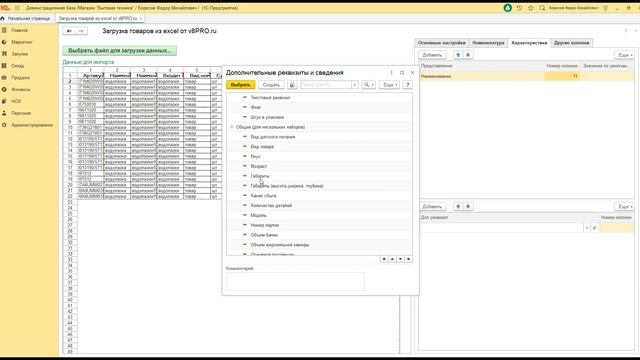Open favorites star icon
This screenshot has width=640, height=360.
tap(531, 8)
